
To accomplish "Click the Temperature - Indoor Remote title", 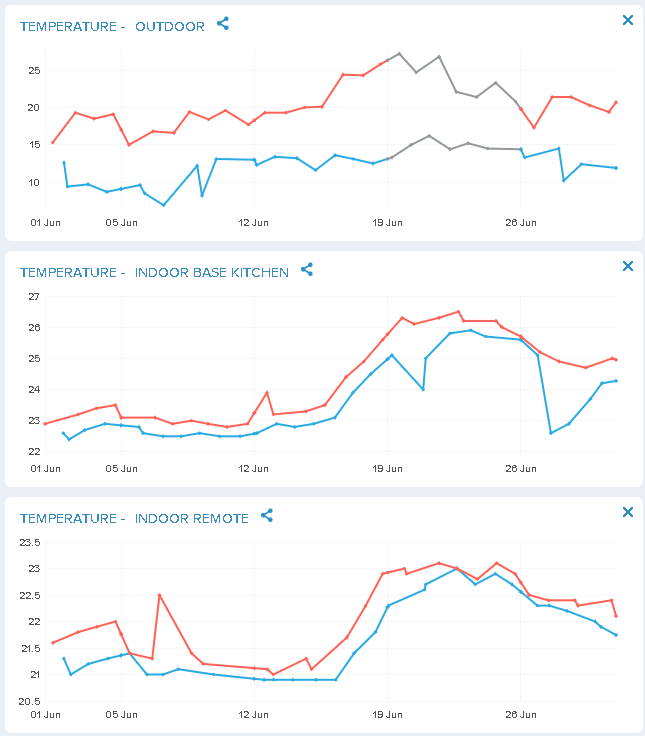I will [134, 518].
